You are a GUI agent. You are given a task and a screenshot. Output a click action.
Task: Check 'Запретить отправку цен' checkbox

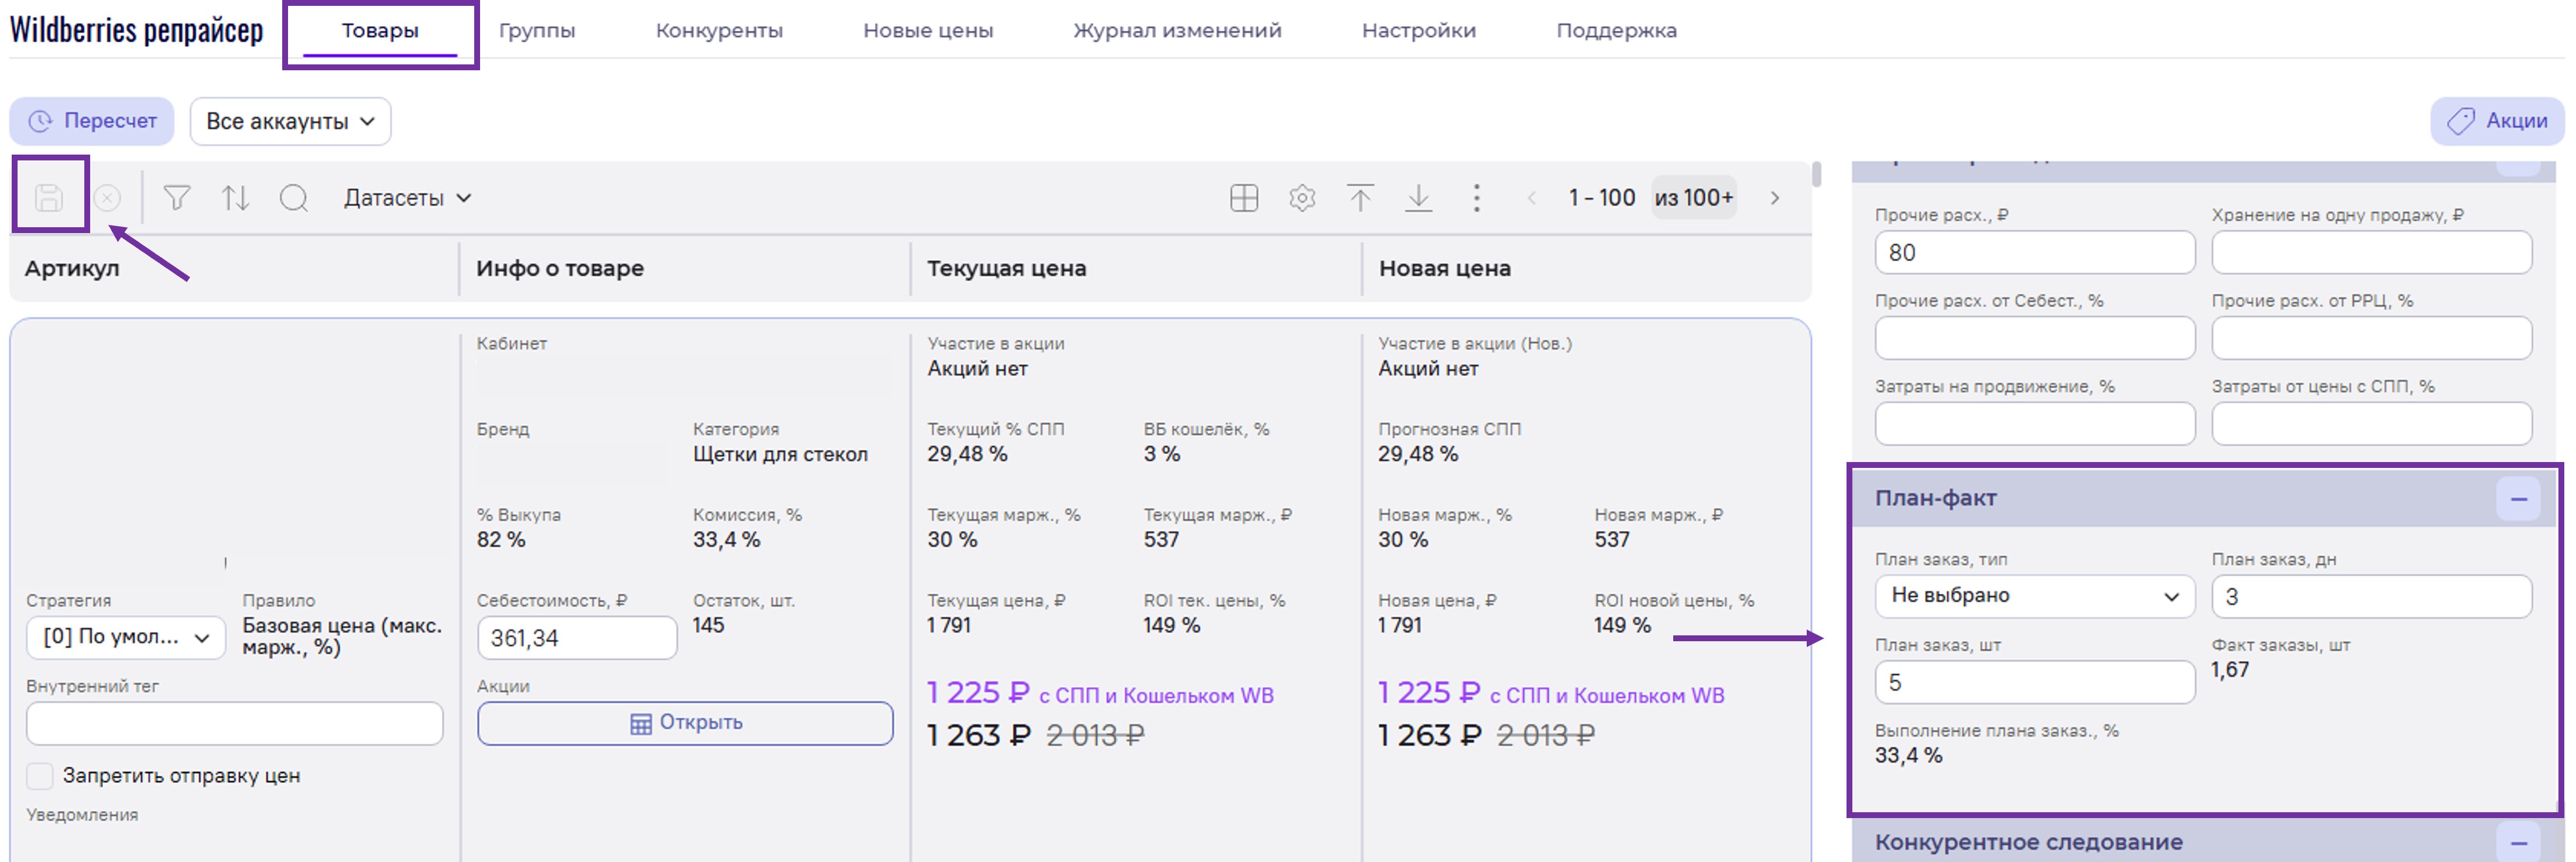(40, 775)
